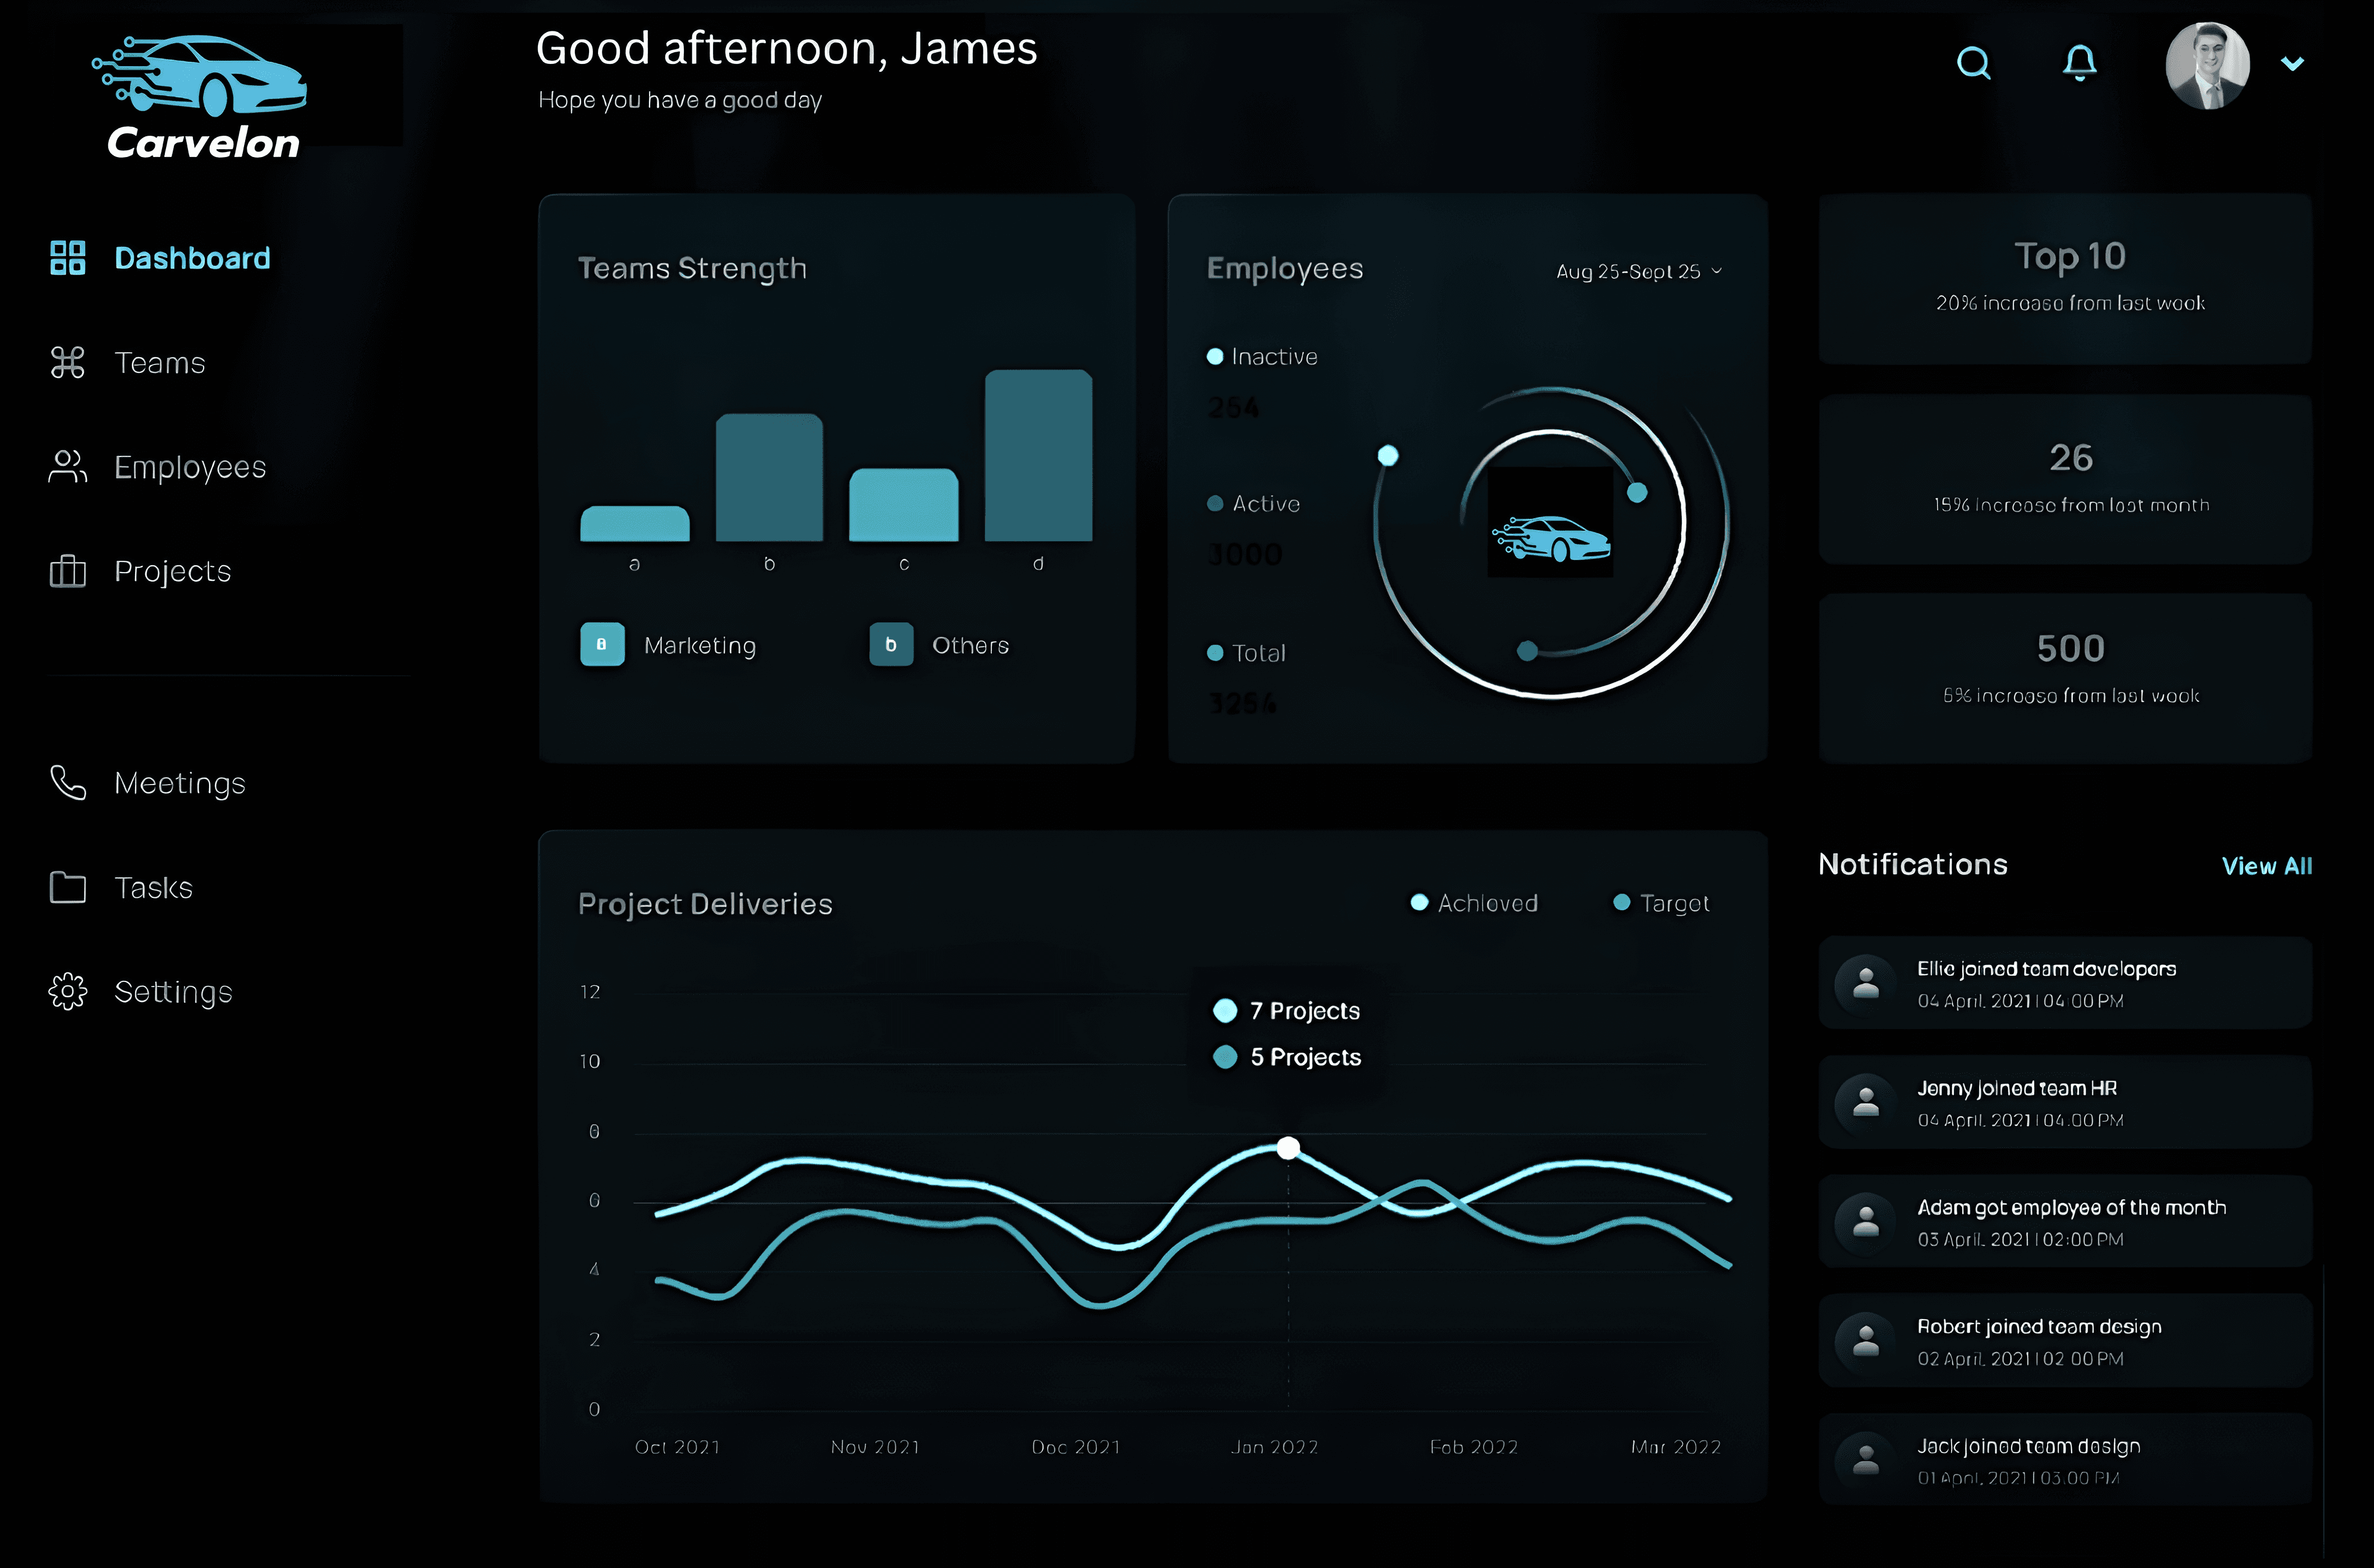Click View All notifications link
The width and height of the screenshot is (2374, 1568).
[2266, 866]
